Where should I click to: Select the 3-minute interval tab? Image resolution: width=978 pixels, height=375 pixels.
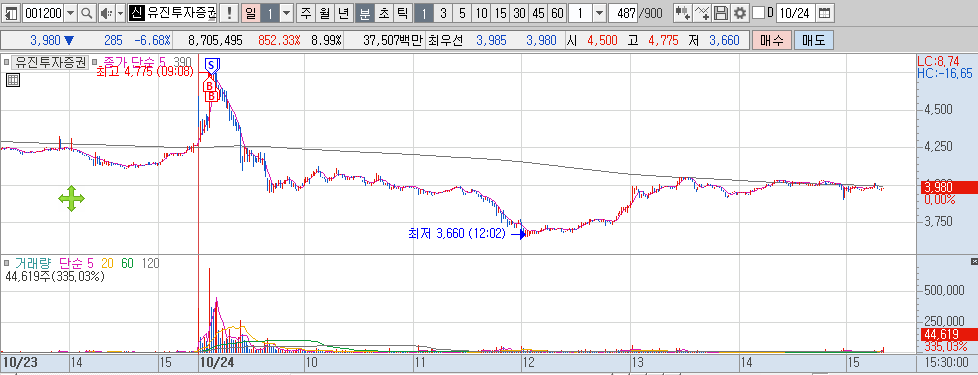443,12
